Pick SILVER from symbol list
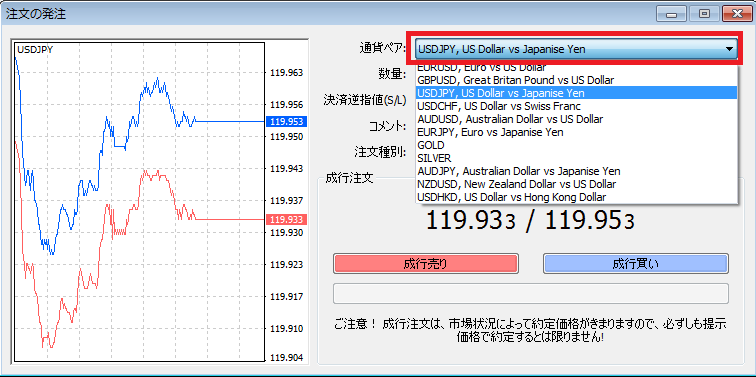This screenshot has width=756, height=377. coord(576,158)
